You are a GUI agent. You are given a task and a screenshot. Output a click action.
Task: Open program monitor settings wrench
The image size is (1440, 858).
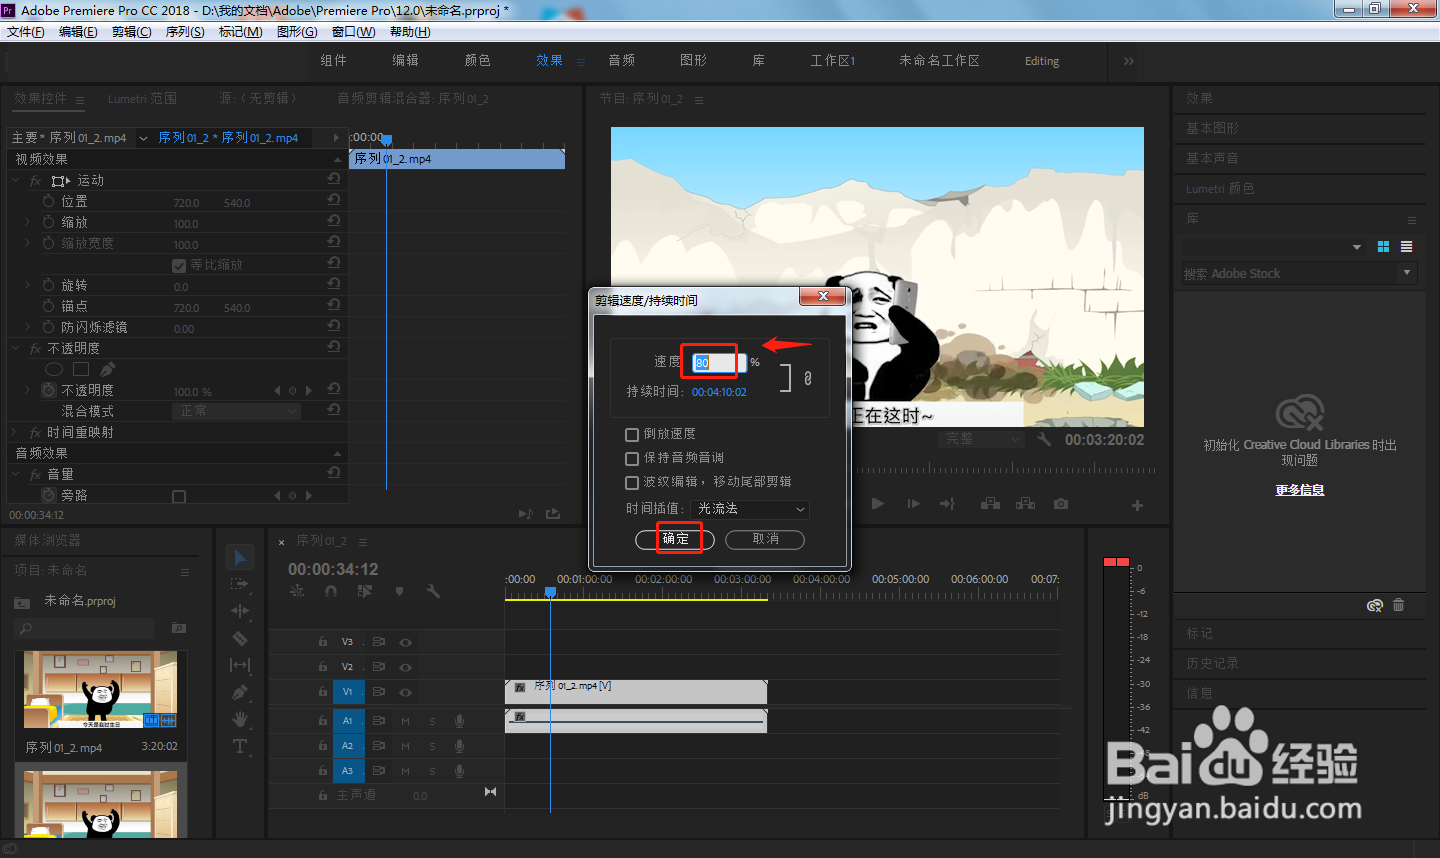tap(1044, 439)
